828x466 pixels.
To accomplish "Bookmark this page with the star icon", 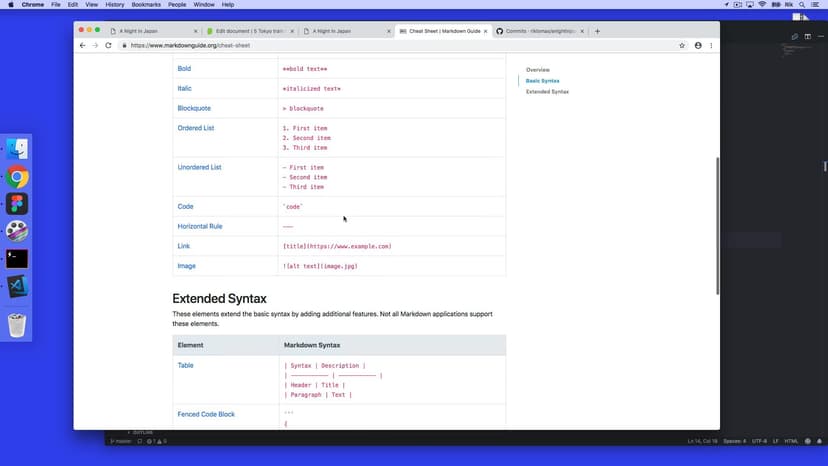I will click(x=682, y=45).
